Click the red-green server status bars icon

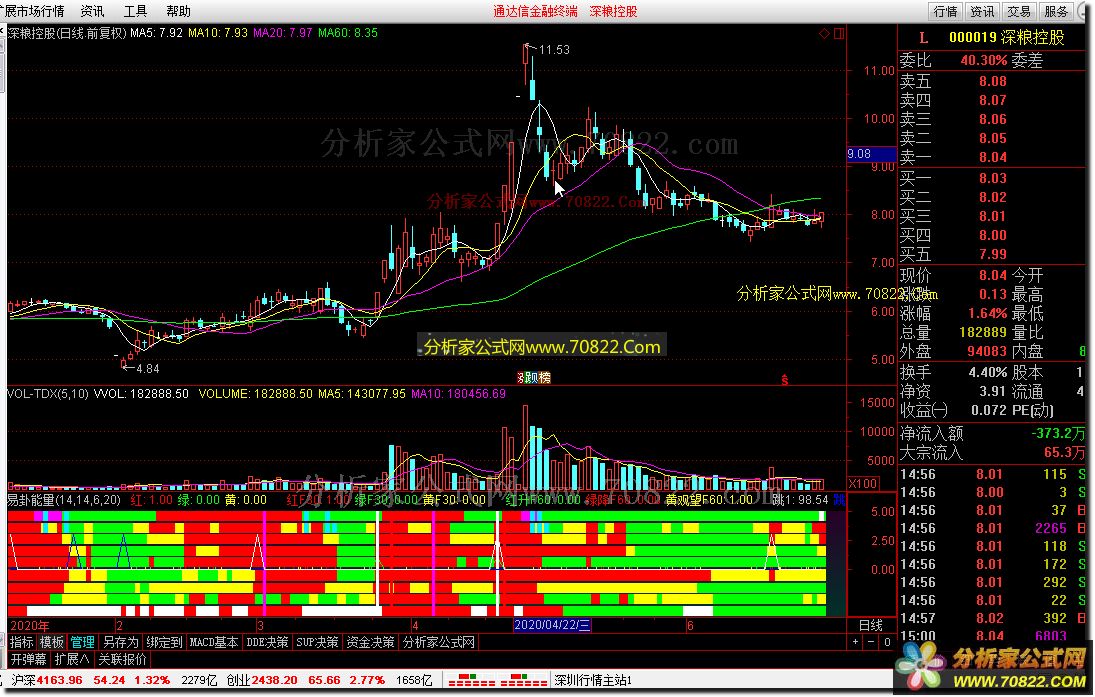point(497,680)
